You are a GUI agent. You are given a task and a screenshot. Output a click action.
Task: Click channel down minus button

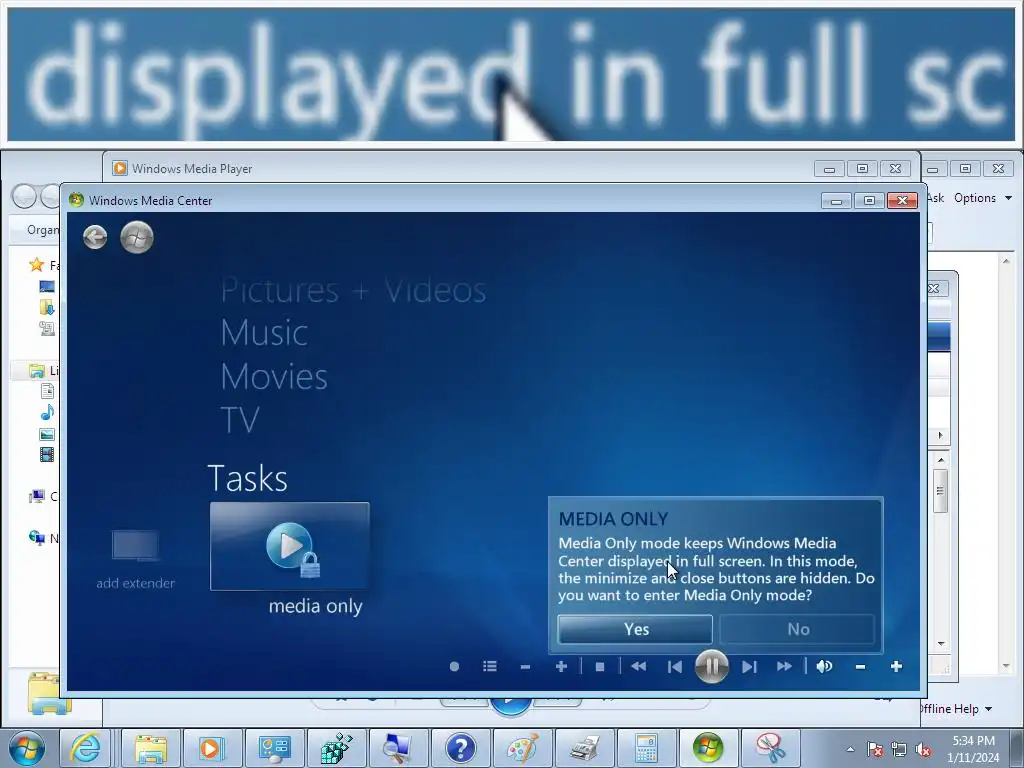(x=525, y=667)
